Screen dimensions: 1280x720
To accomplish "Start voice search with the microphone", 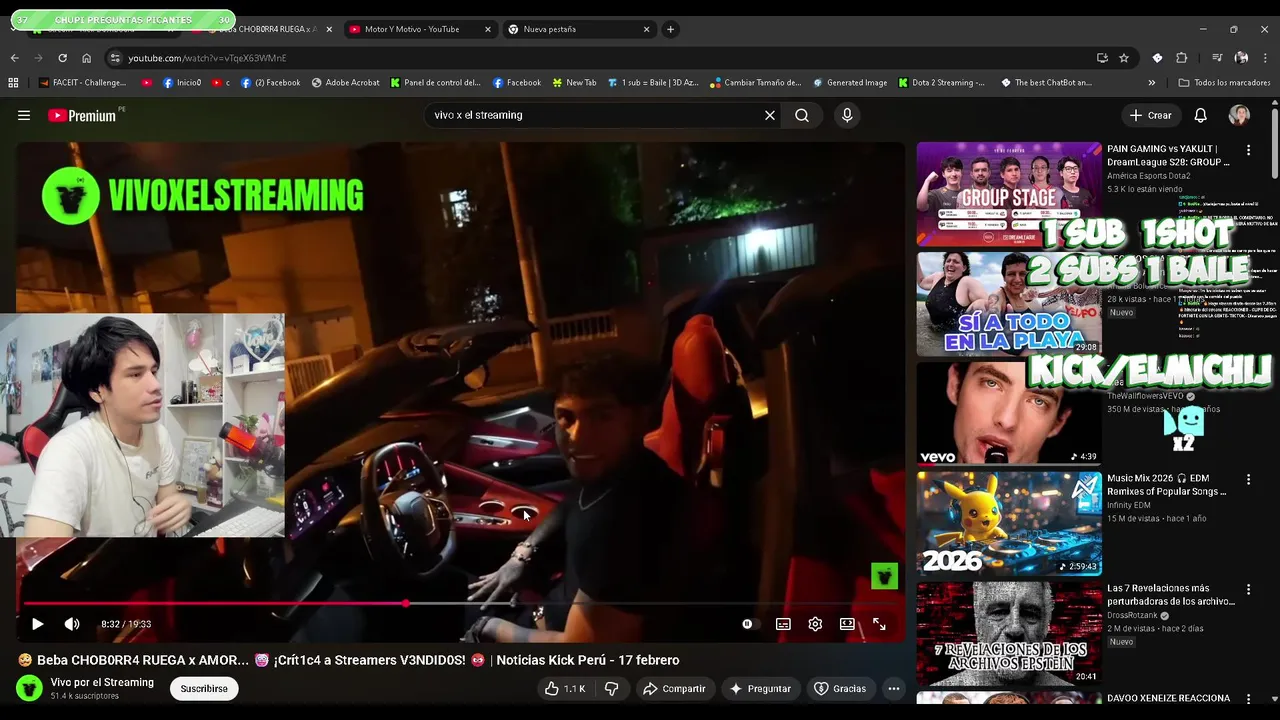I will point(847,115).
